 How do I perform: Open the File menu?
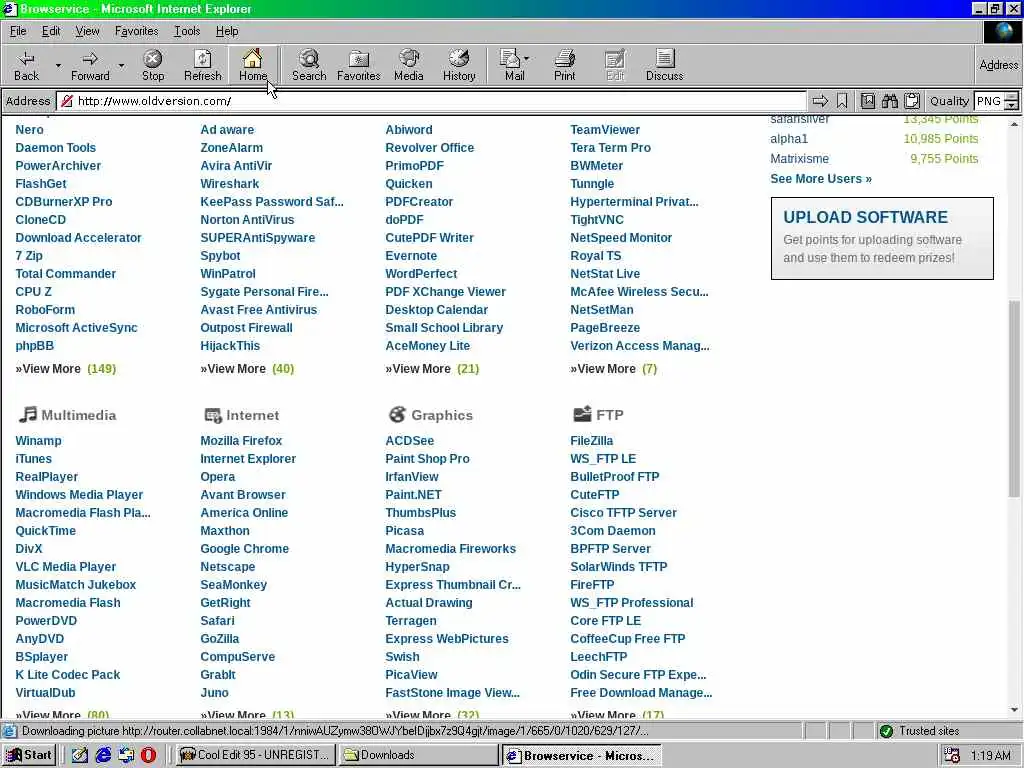[18, 31]
